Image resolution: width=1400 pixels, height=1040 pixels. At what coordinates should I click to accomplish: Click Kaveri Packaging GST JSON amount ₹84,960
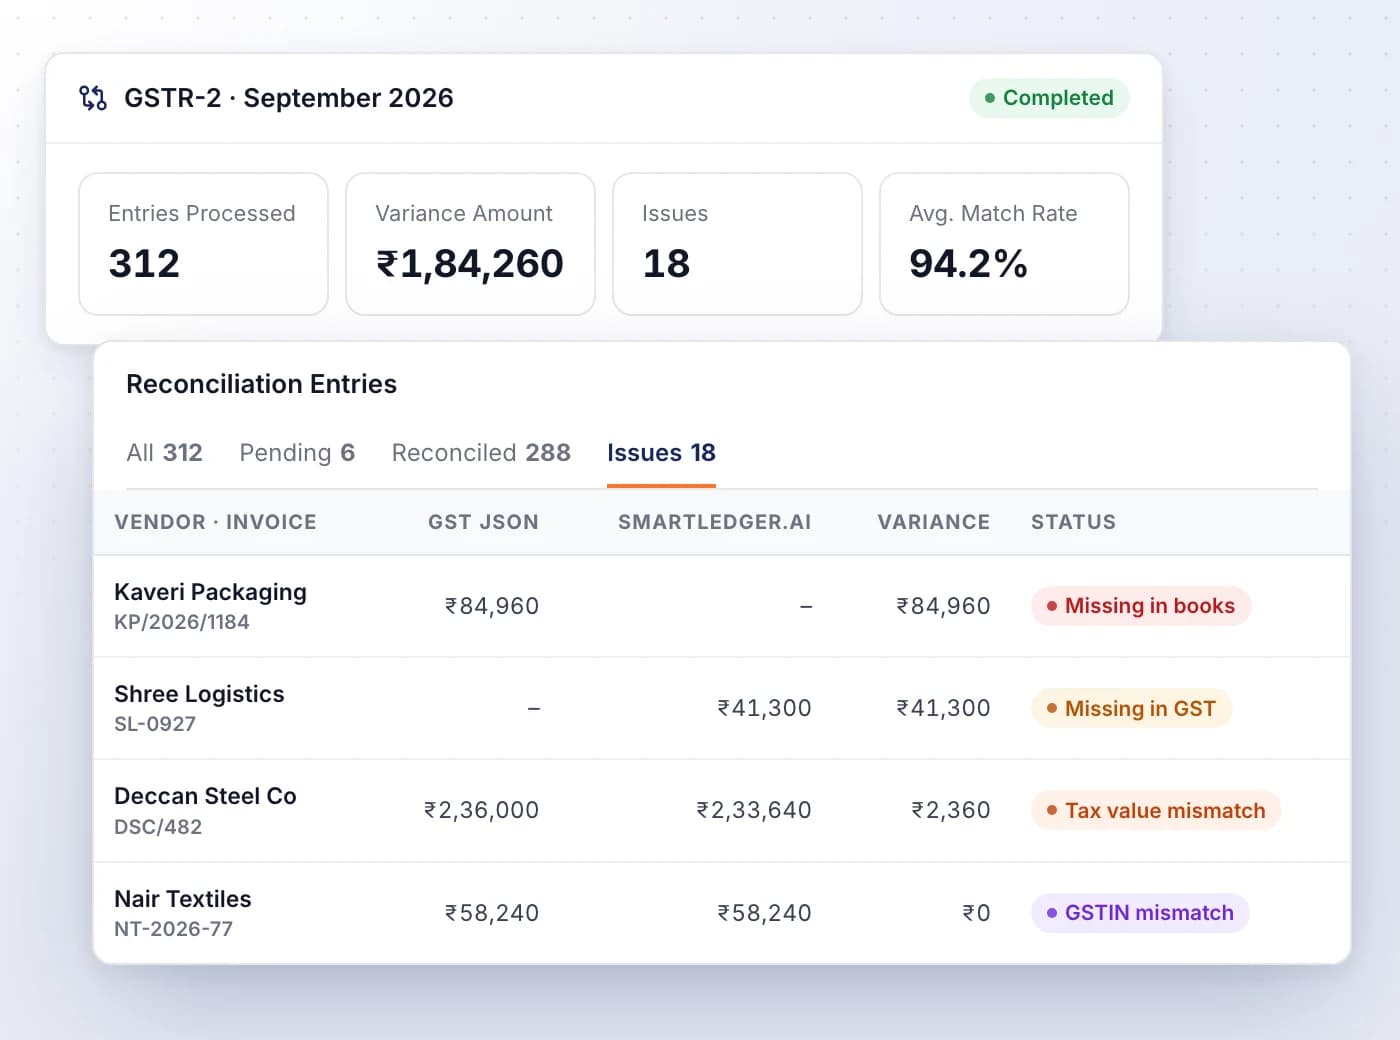tap(492, 606)
